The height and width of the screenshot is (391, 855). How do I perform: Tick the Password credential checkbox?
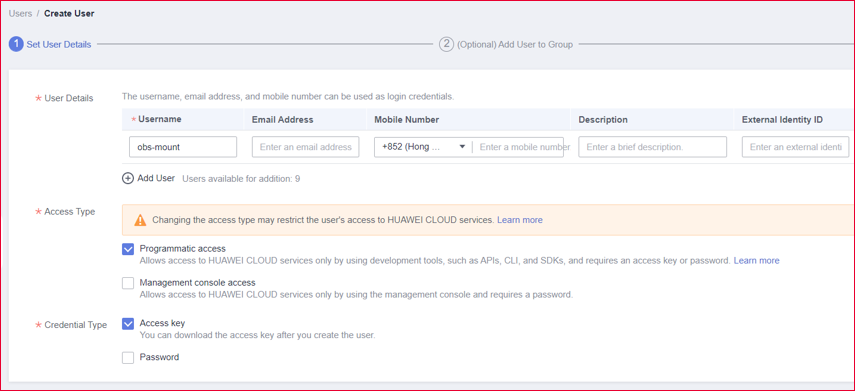tap(128, 358)
